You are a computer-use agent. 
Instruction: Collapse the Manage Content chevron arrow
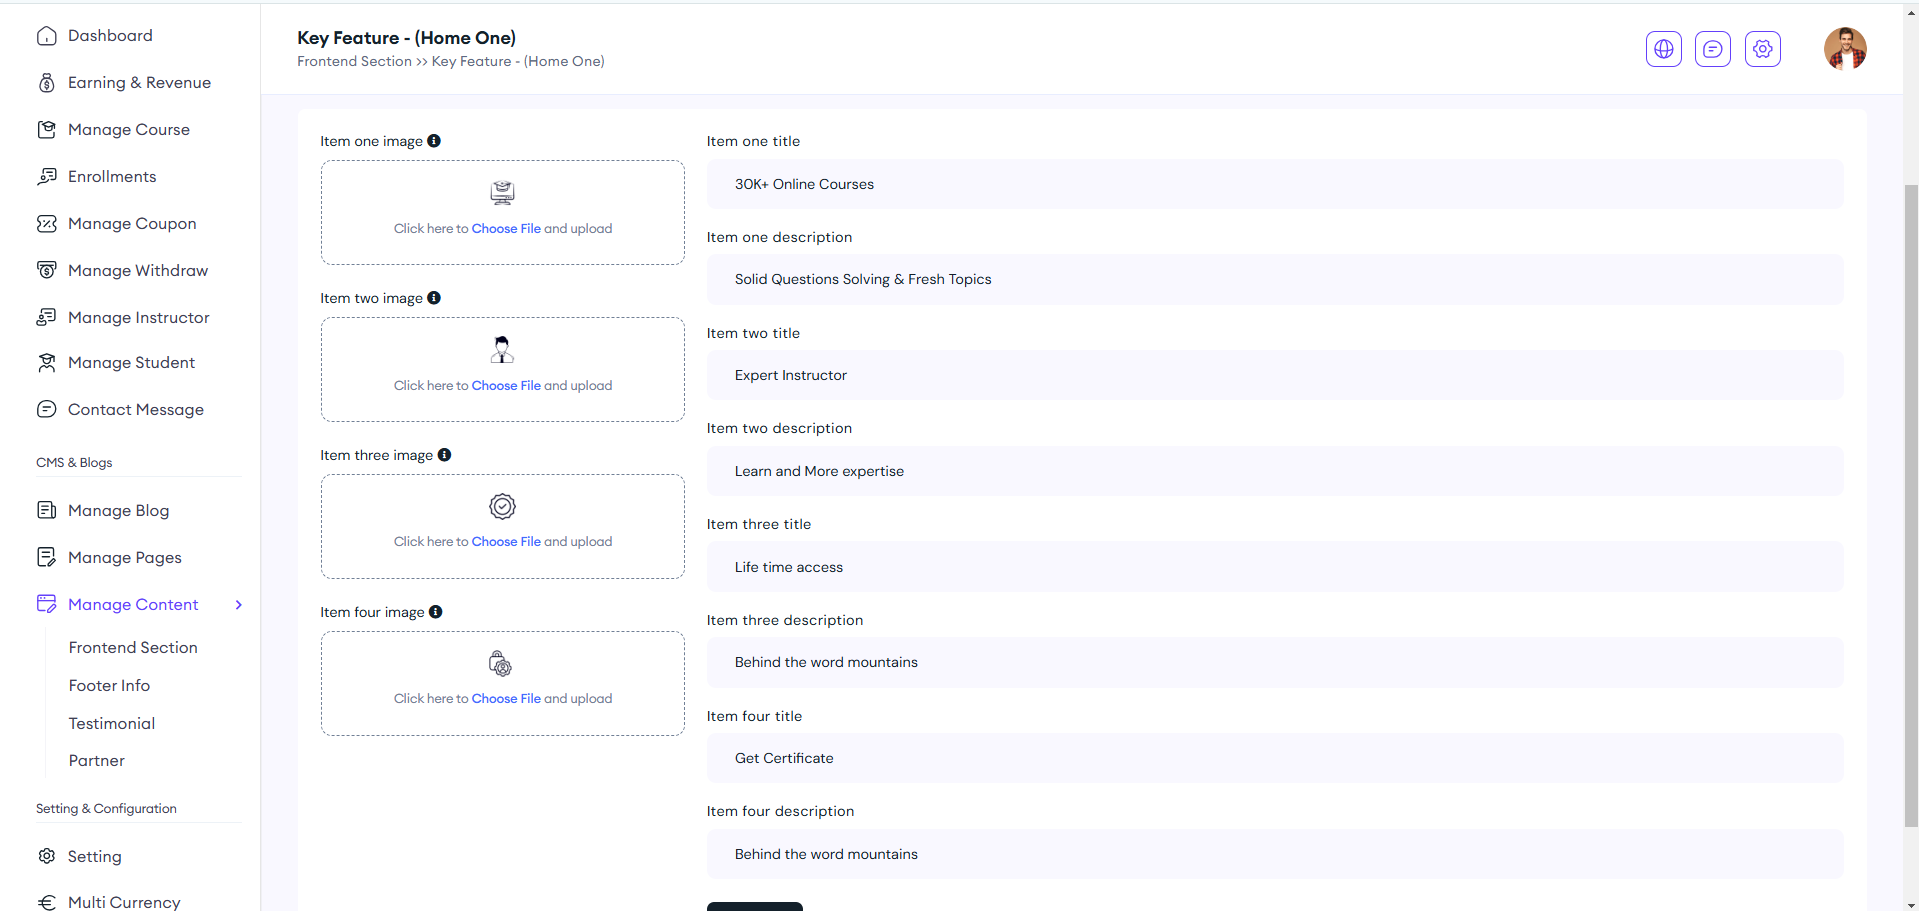pos(239,605)
